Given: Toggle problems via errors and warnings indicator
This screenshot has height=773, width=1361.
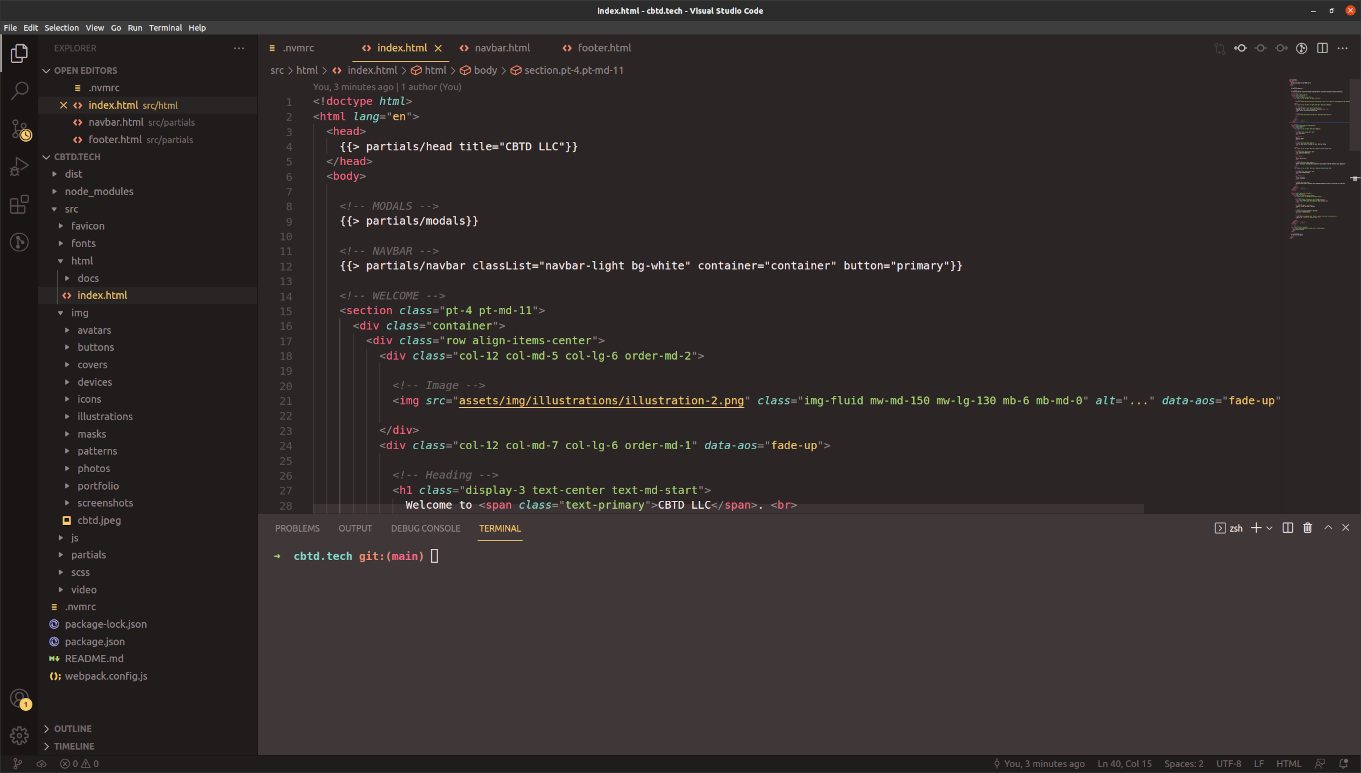Looking at the screenshot, I should click(79, 764).
